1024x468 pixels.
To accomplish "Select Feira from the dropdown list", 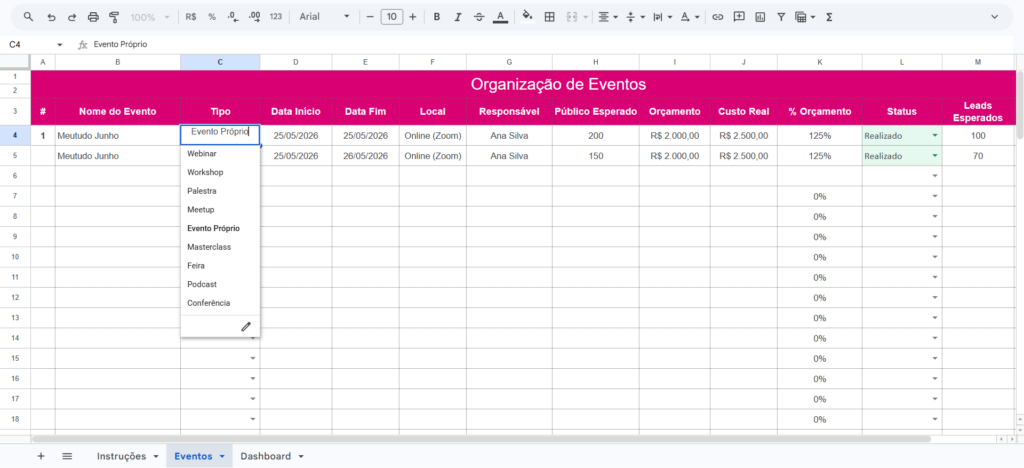I will click(220, 266).
